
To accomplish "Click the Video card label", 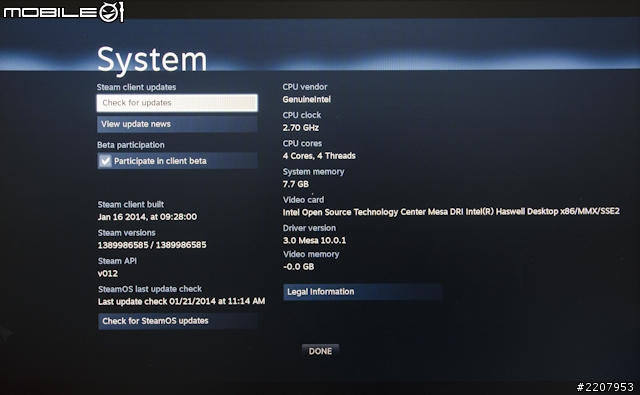I will point(304,200).
